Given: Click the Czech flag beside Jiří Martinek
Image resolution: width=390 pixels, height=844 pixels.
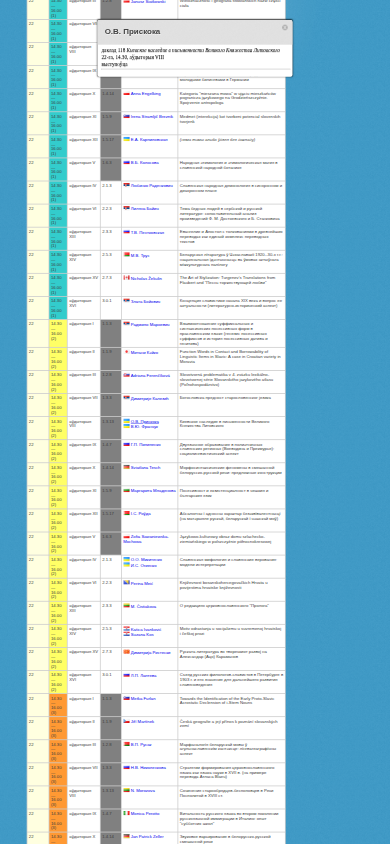Looking at the screenshot, I should point(126,721).
